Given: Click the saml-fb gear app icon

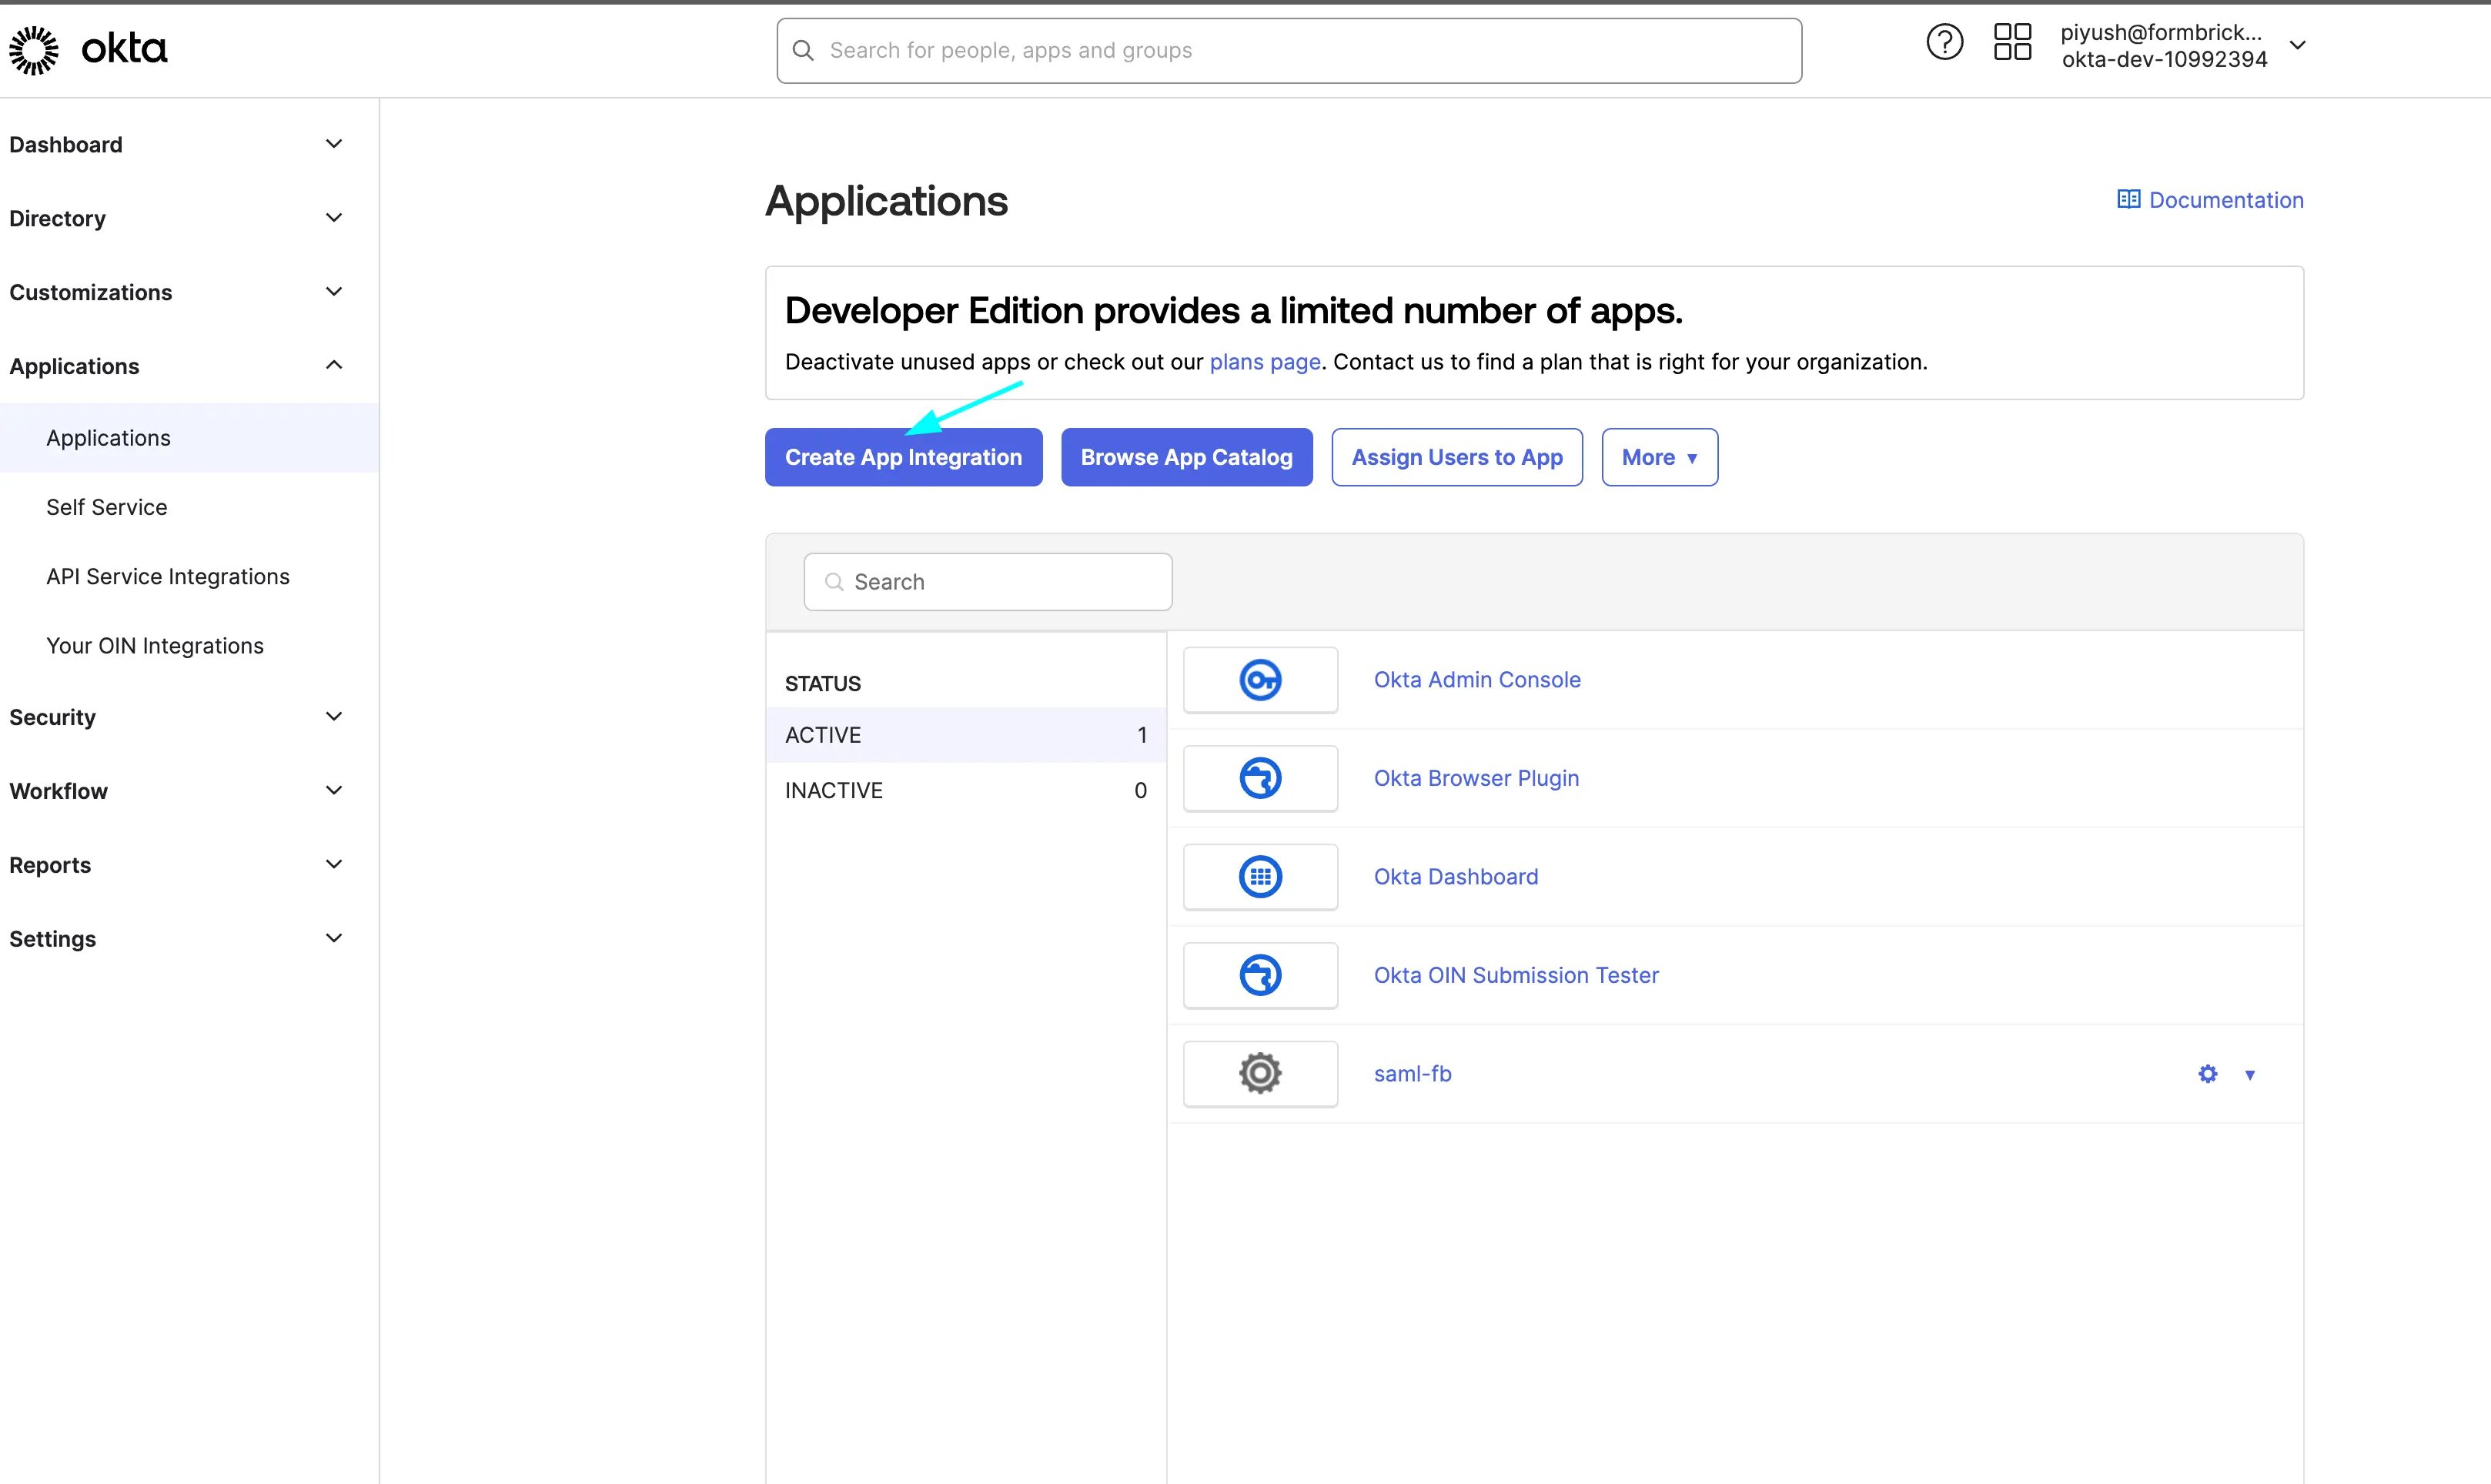Looking at the screenshot, I should 1260,1074.
